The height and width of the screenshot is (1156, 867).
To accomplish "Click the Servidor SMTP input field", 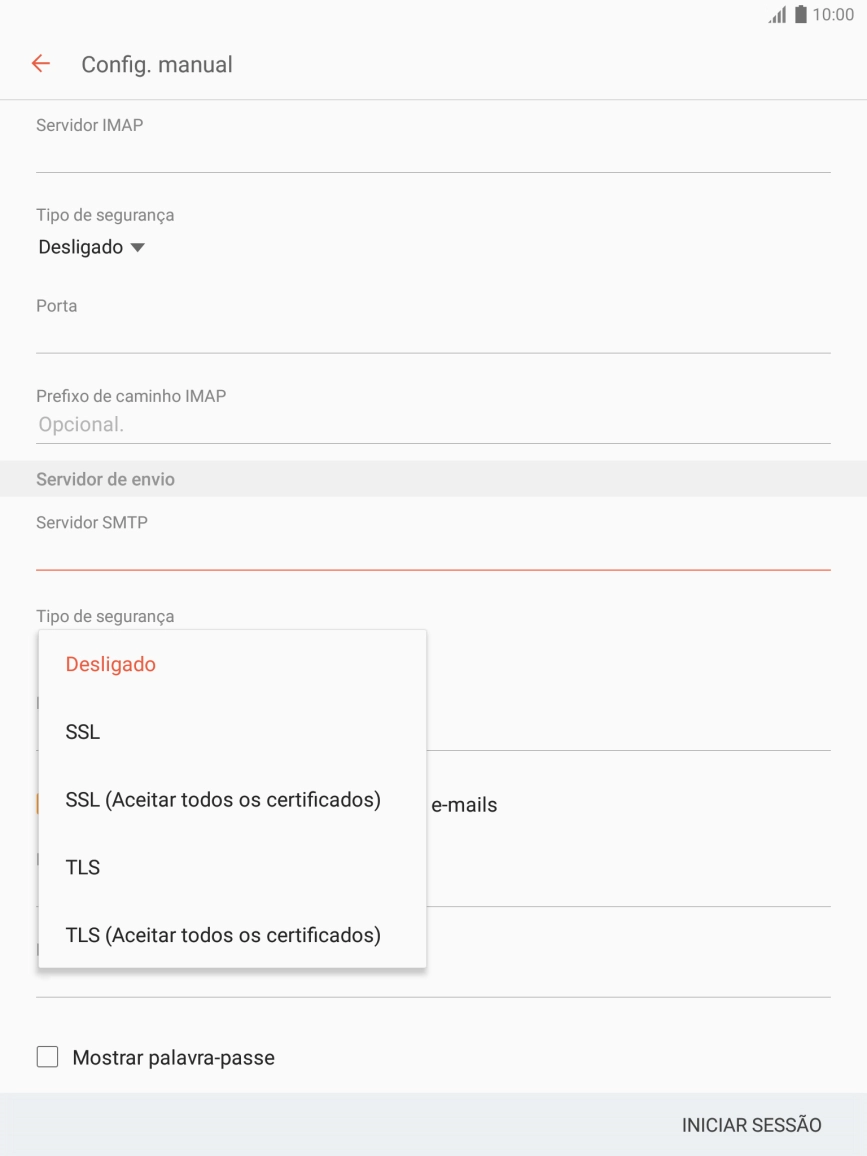I will pos(433,546).
